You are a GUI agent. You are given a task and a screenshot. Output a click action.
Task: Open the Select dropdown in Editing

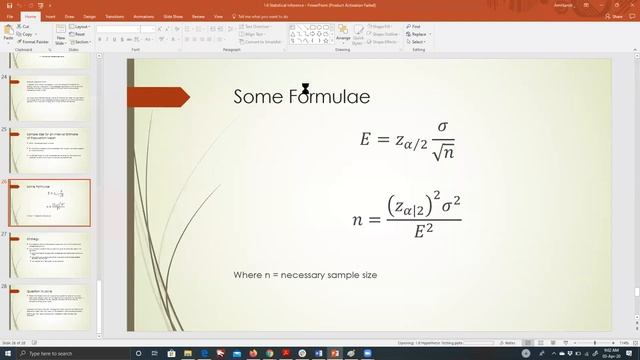click(416, 42)
